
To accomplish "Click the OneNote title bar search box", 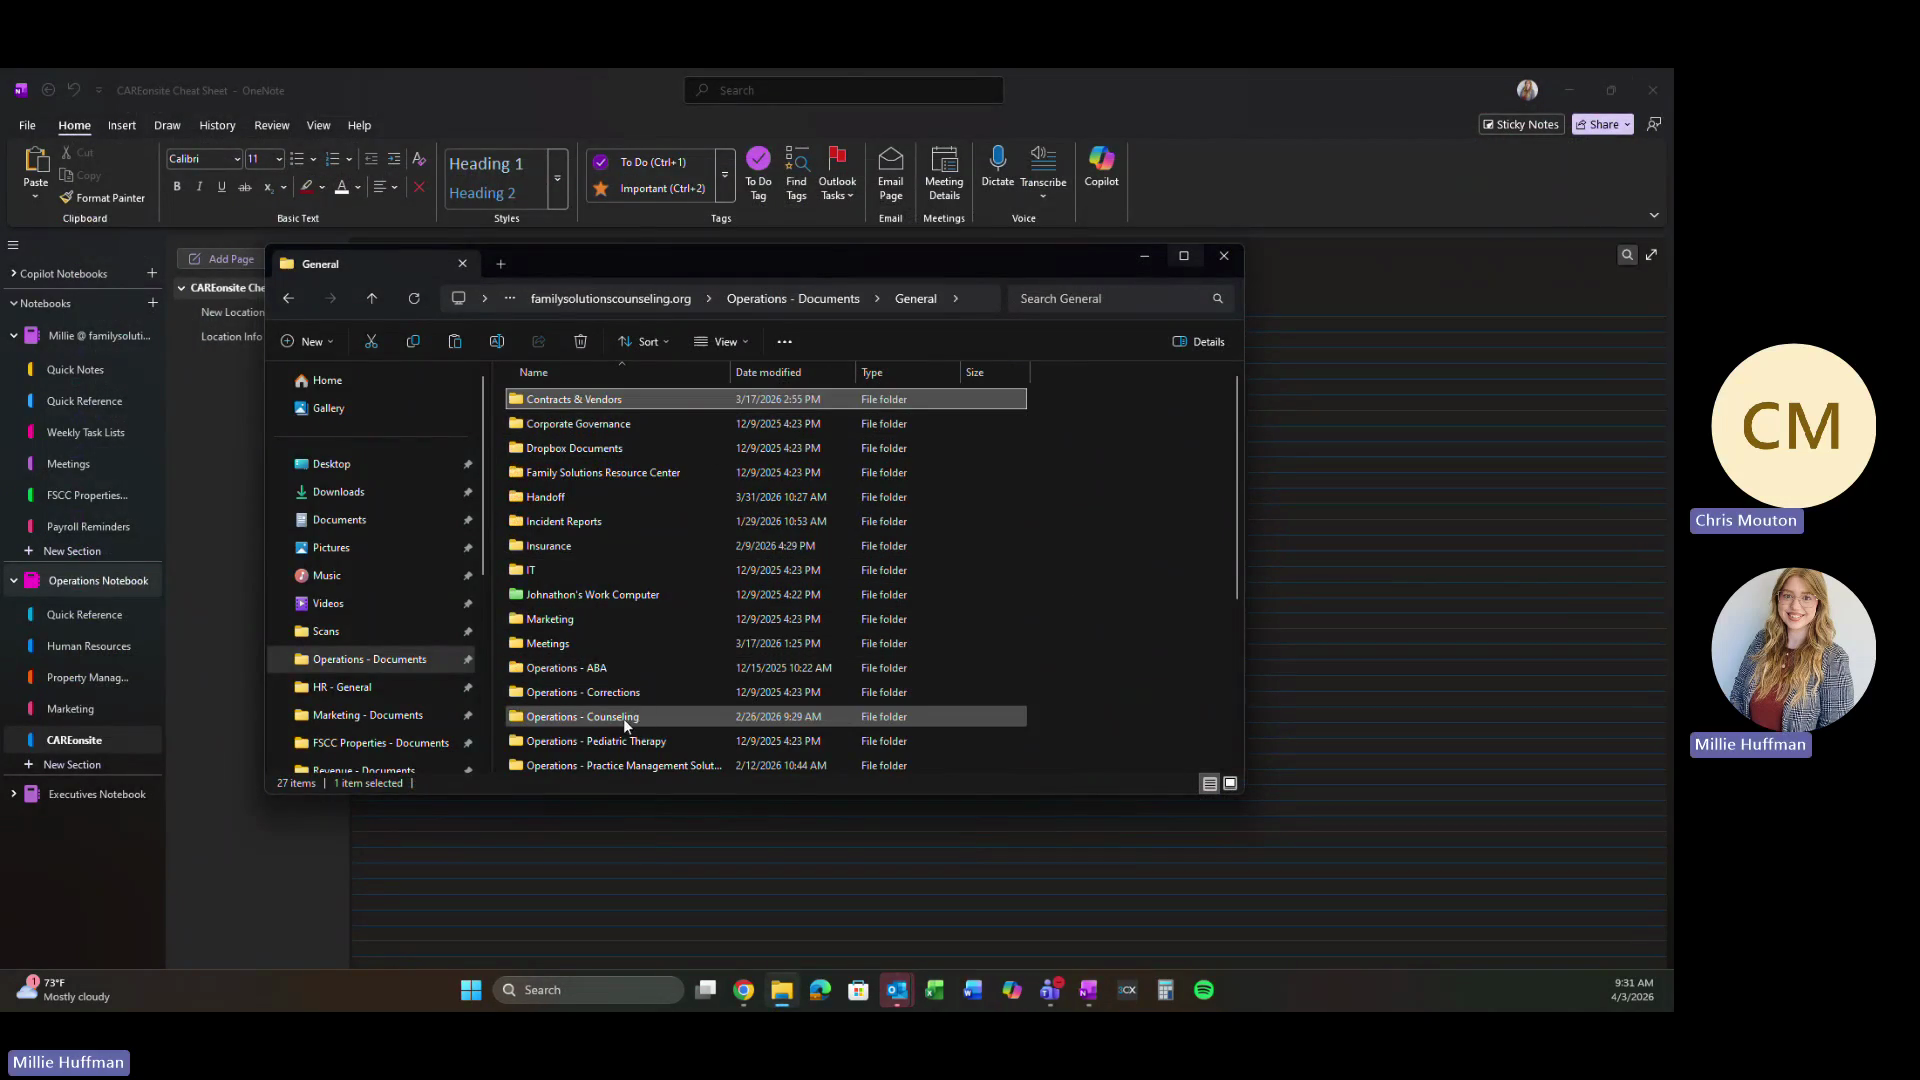I will point(844,90).
